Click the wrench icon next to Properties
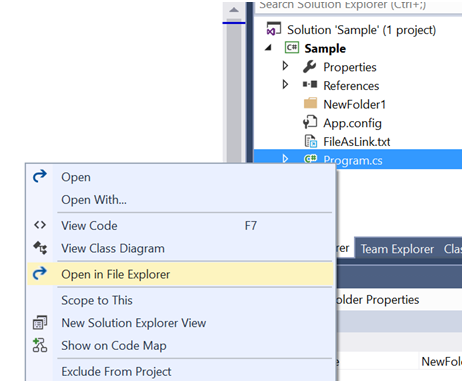 [x=310, y=66]
